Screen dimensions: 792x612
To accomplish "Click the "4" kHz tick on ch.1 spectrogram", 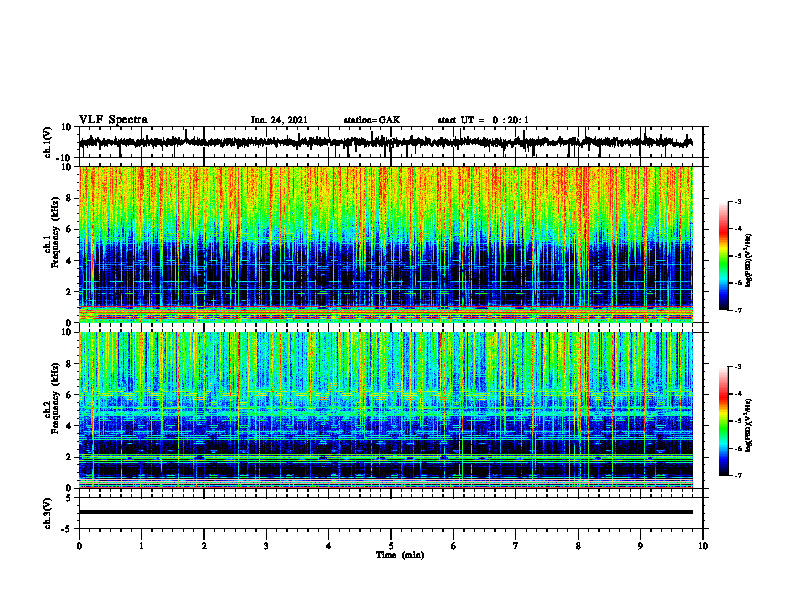I will (x=70, y=261).
